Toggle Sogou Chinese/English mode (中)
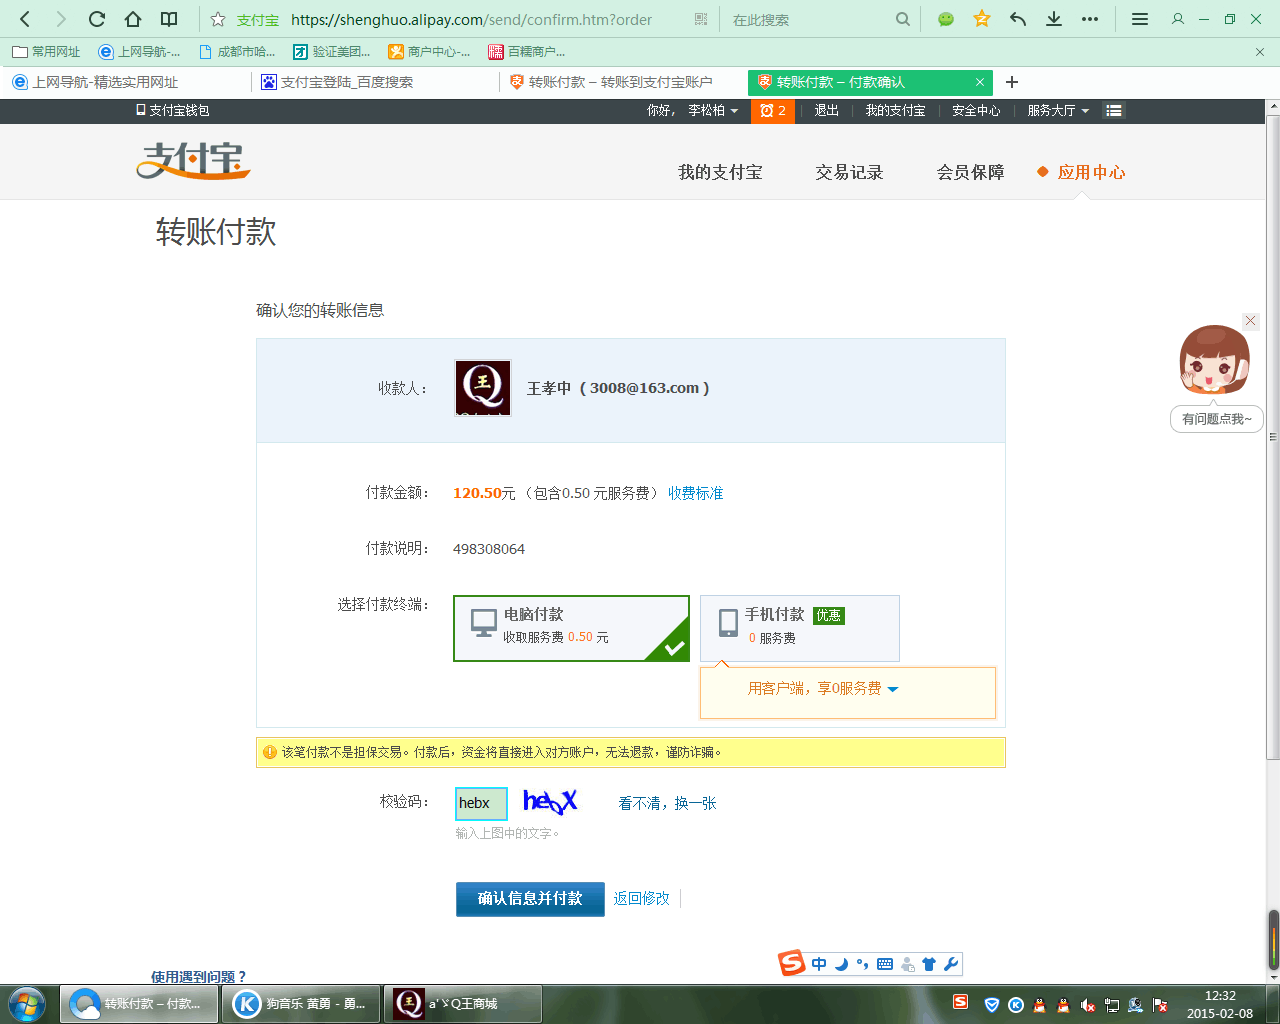 click(819, 964)
